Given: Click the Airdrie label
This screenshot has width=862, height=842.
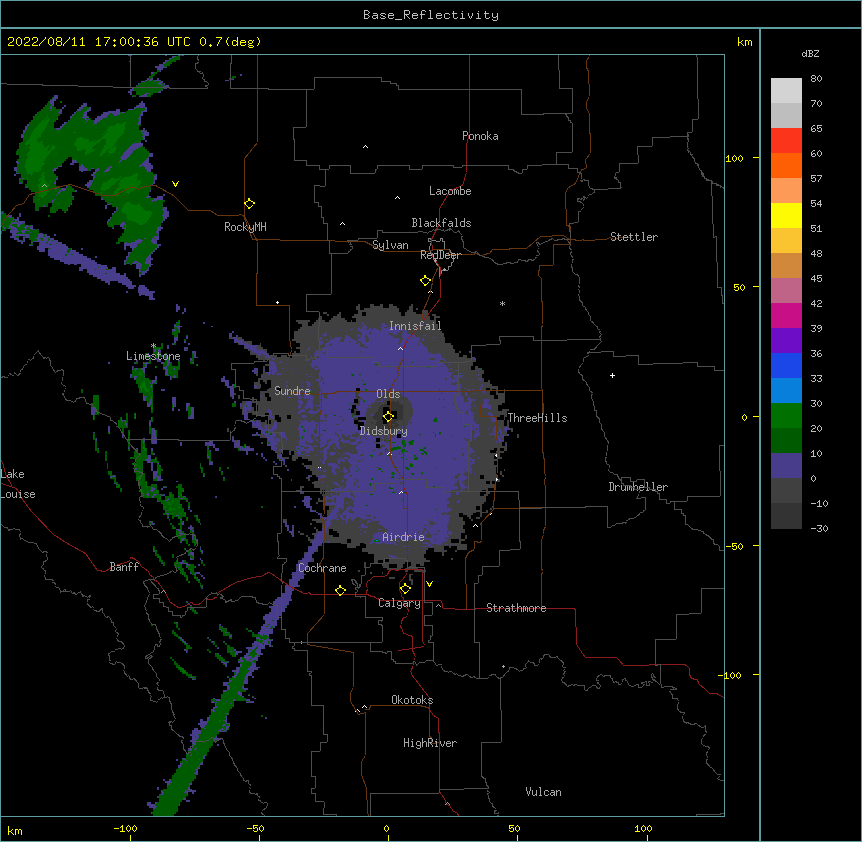Looking at the screenshot, I should click(403, 537).
